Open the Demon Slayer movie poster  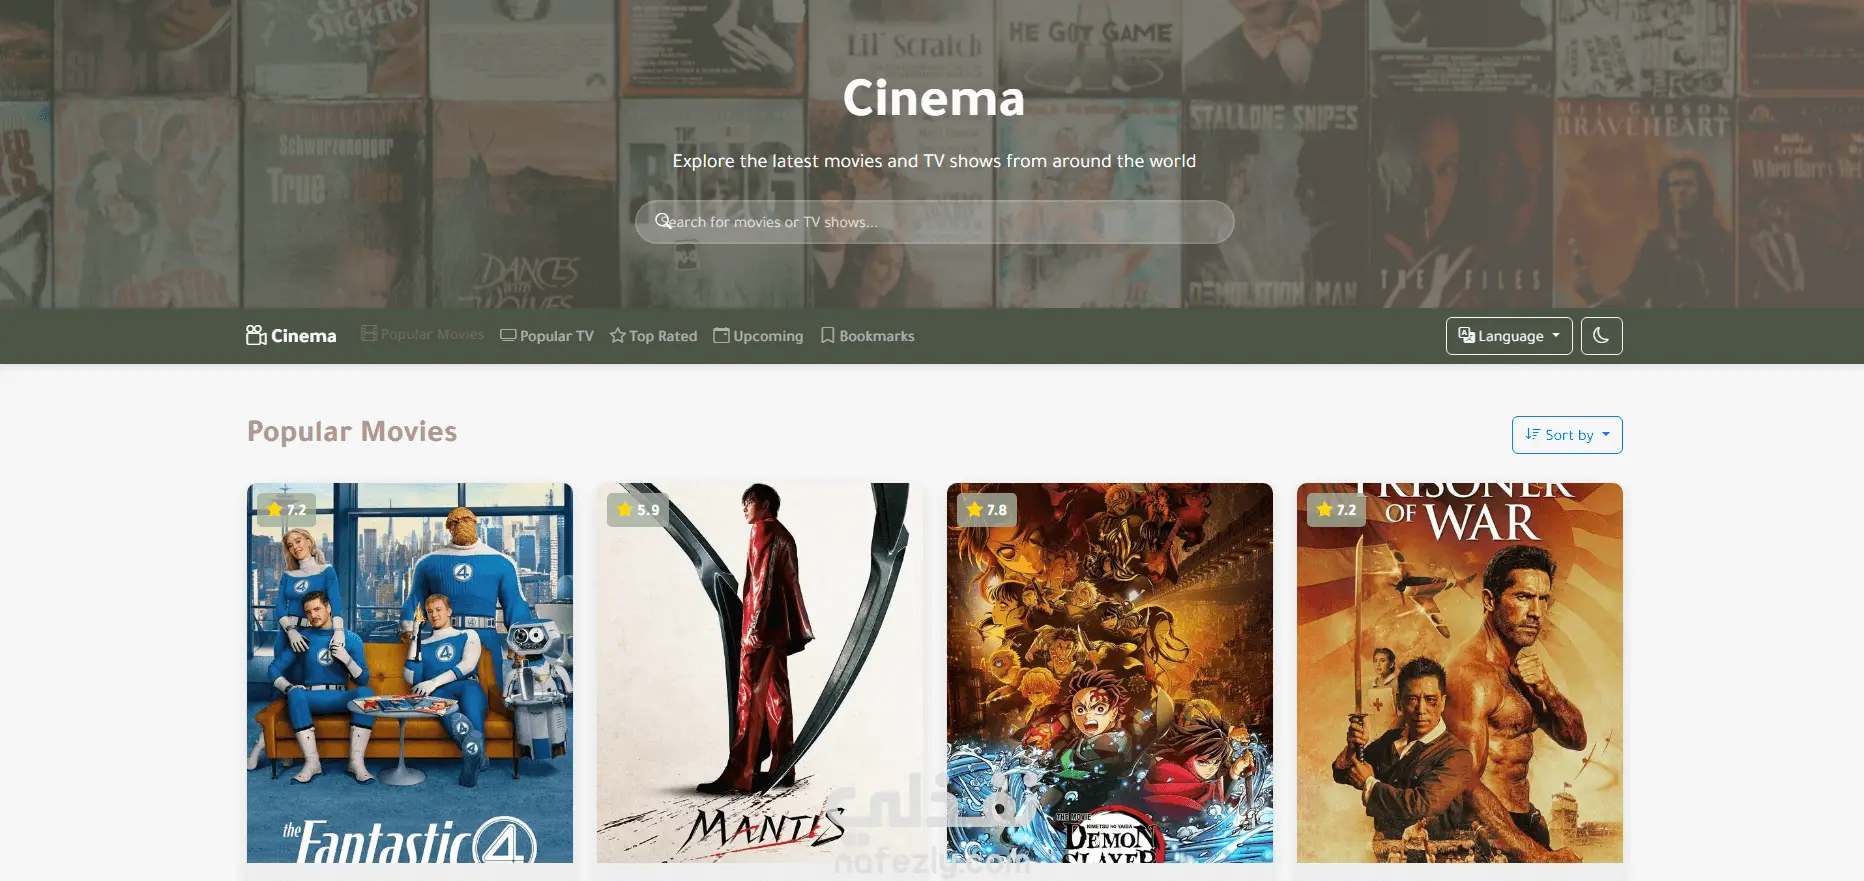(x=1110, y=673)
